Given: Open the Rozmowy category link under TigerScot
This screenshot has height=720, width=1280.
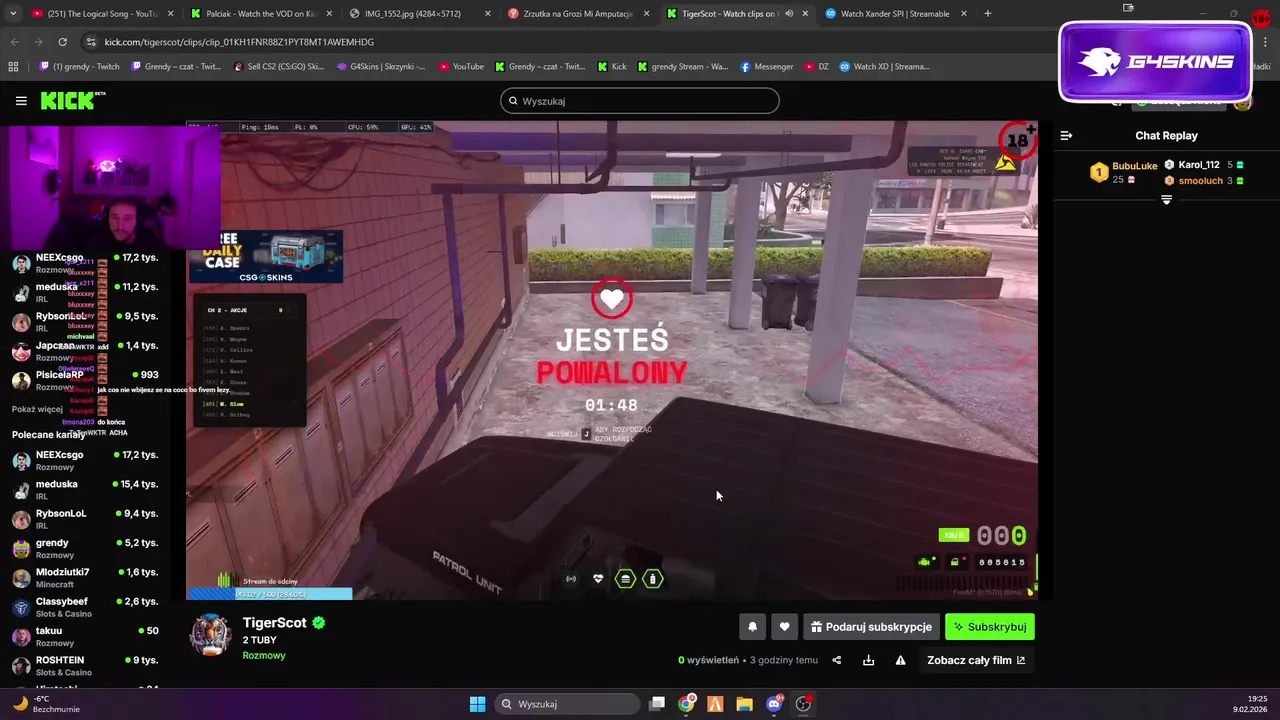Looking at the screenshot, I should (x=264, y=656).
